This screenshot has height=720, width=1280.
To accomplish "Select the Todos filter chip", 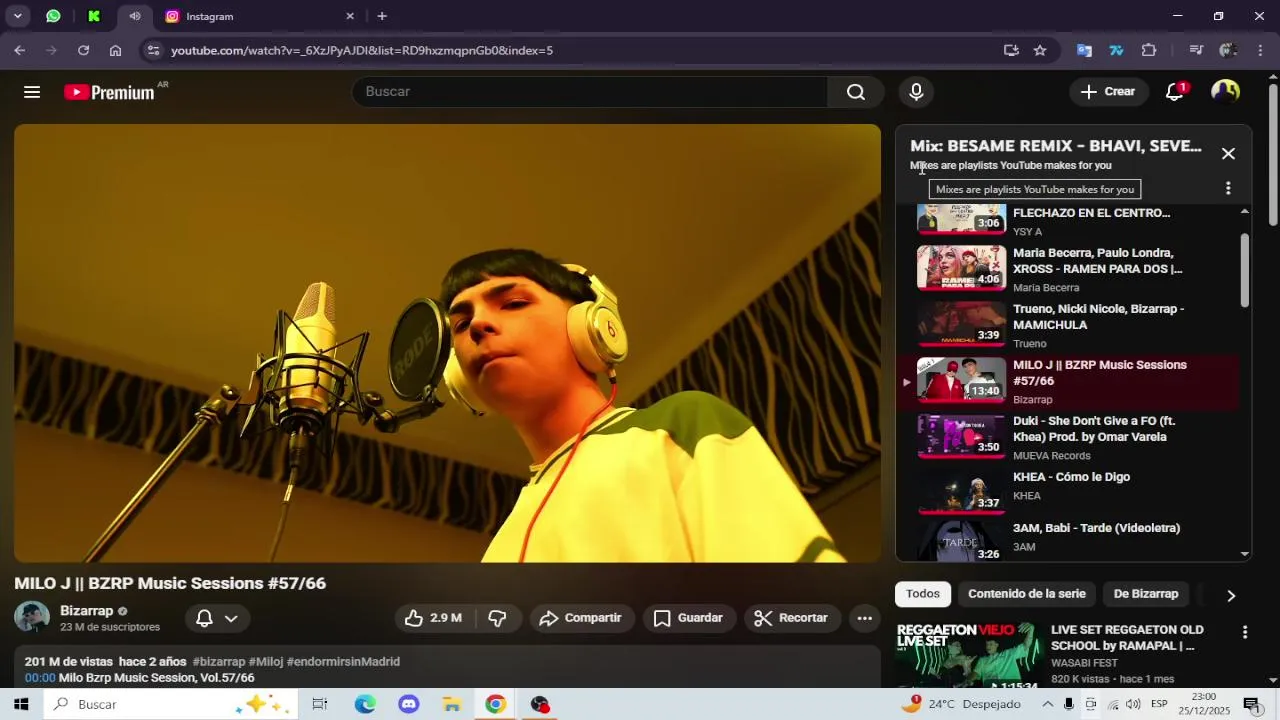I will [923, 594].
